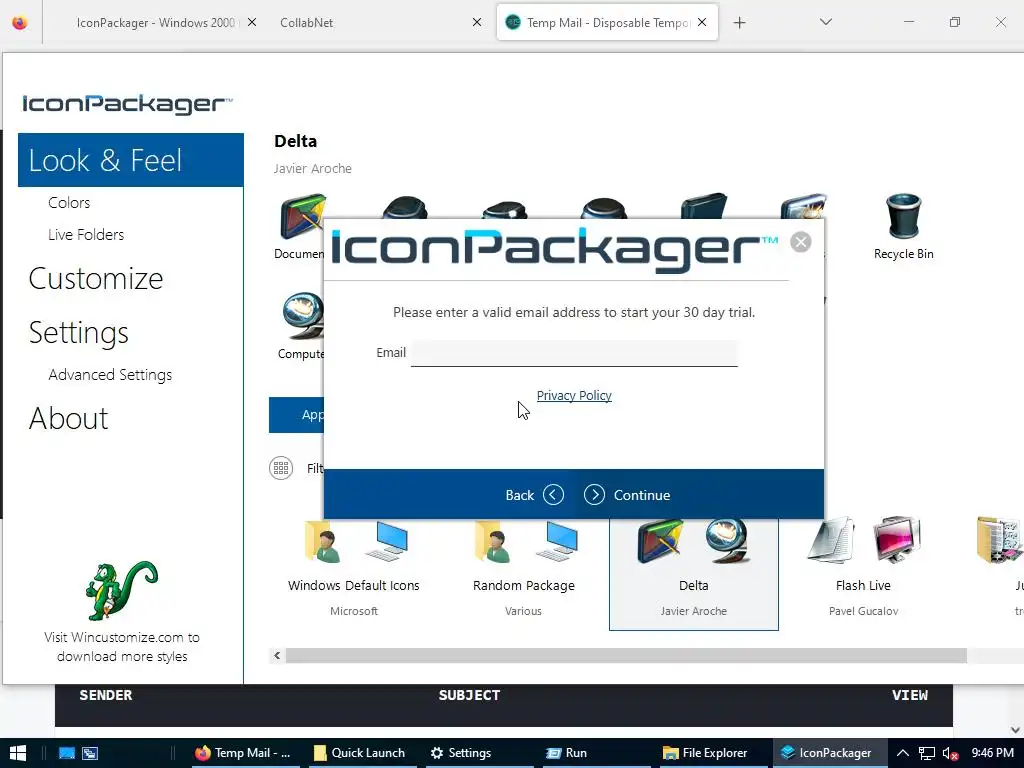Open the Quick Launch taskbar item
This screenshot has width=1024, height=768.
[359, 753]
